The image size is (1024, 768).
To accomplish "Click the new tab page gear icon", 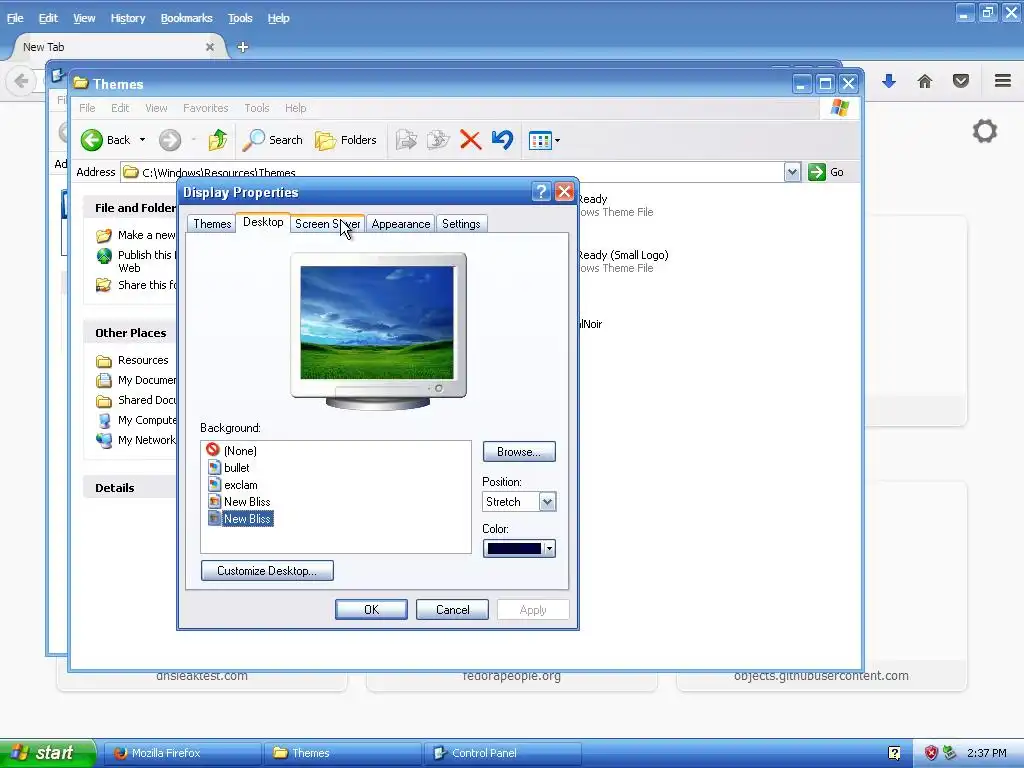I will (x=985, y=131).
